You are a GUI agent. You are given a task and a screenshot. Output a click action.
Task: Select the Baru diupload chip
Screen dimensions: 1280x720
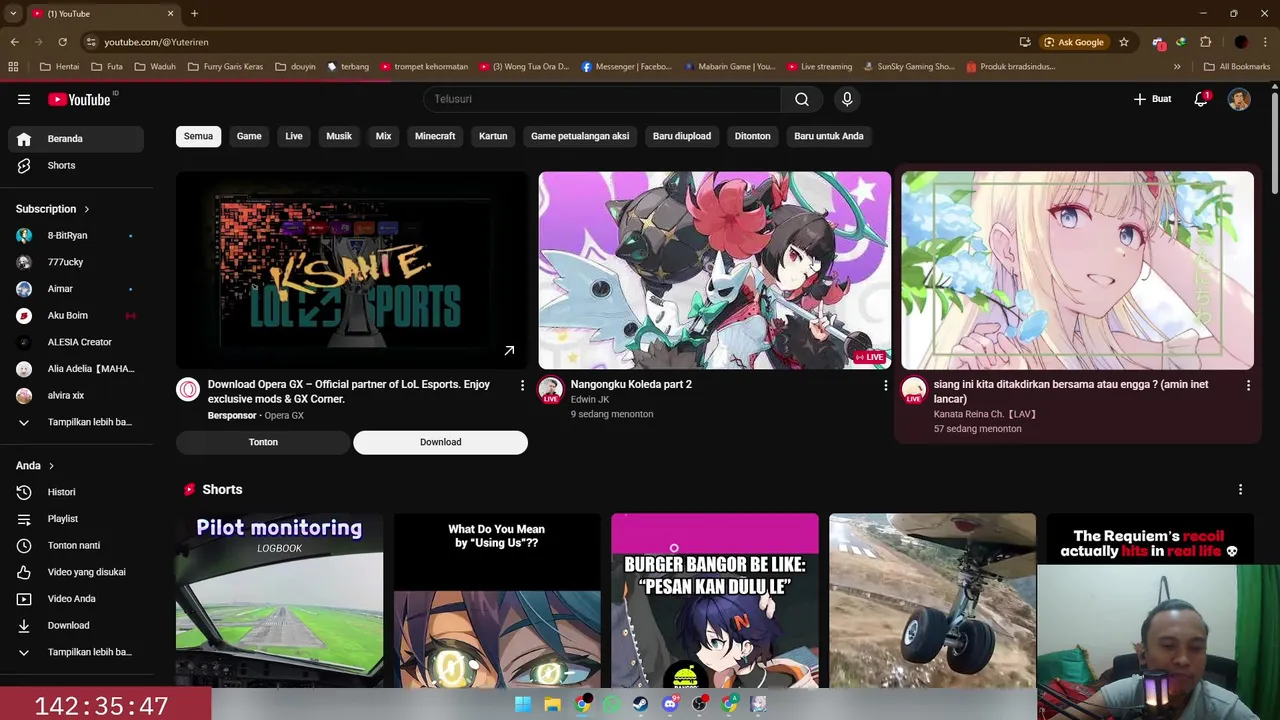click(x=682, y=136)
